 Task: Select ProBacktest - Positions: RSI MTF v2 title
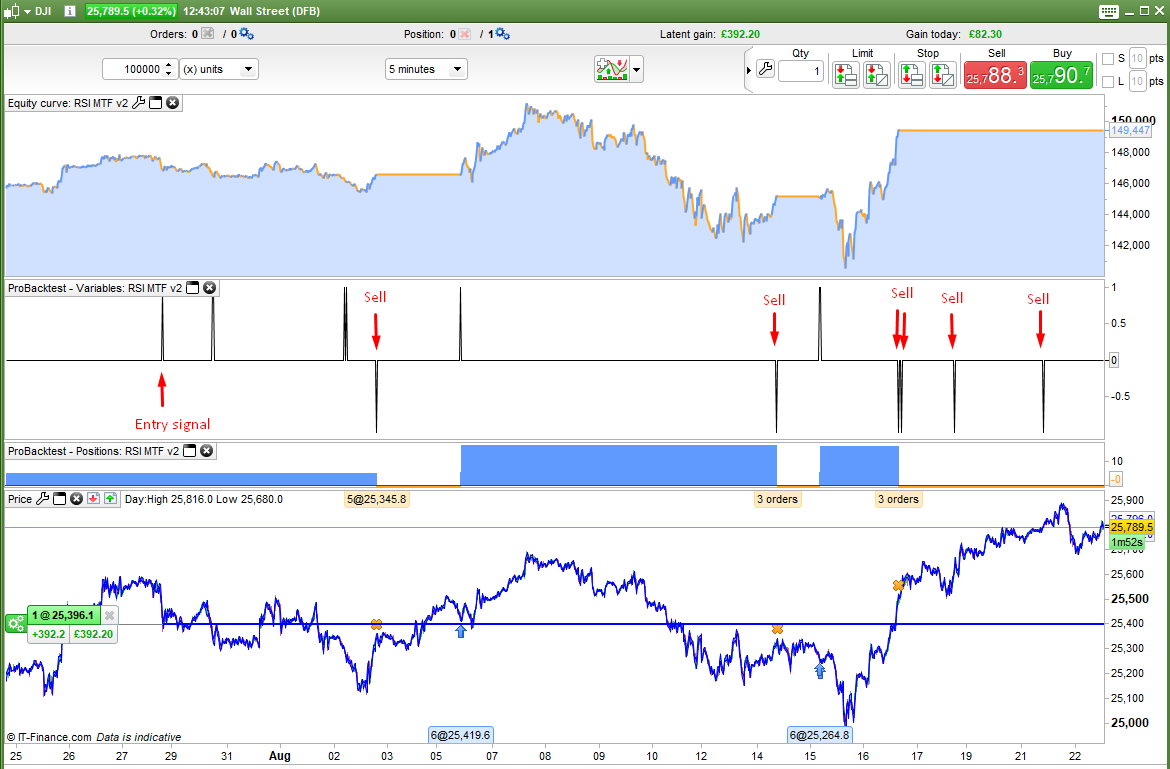pyautogui.click(x=93, y=451)
